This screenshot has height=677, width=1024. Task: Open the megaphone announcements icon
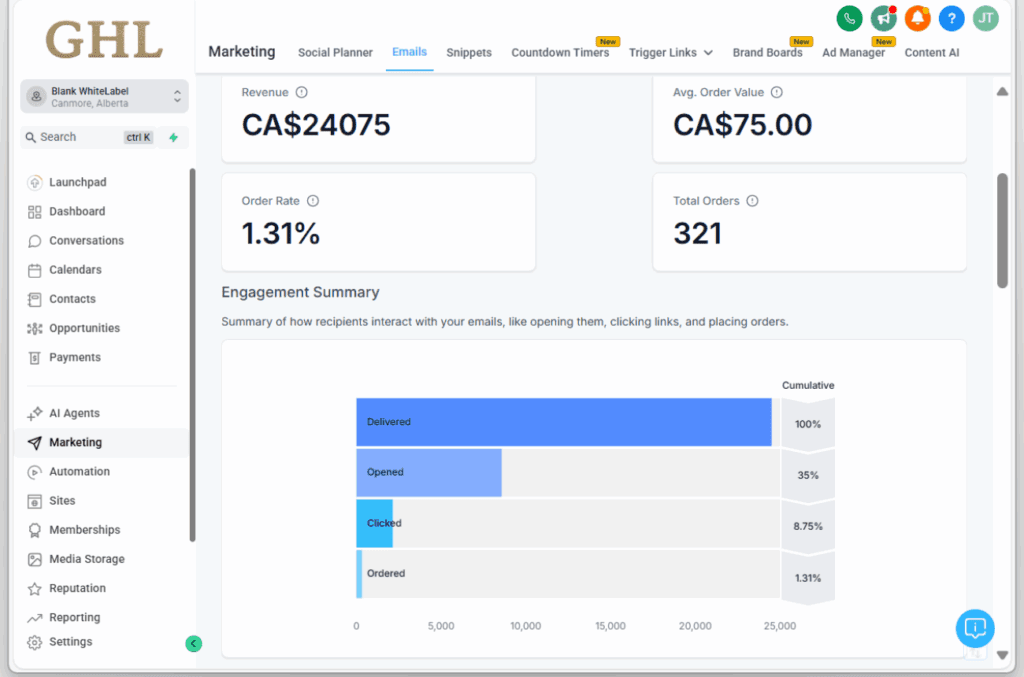tap(883, 18)
